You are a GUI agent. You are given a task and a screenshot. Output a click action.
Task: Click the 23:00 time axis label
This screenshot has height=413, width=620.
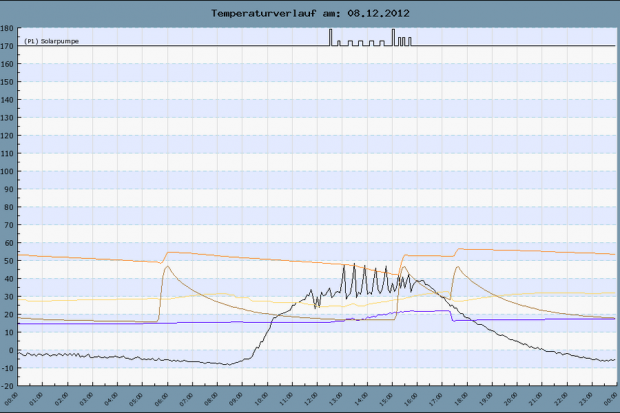(x=585, y=399)
